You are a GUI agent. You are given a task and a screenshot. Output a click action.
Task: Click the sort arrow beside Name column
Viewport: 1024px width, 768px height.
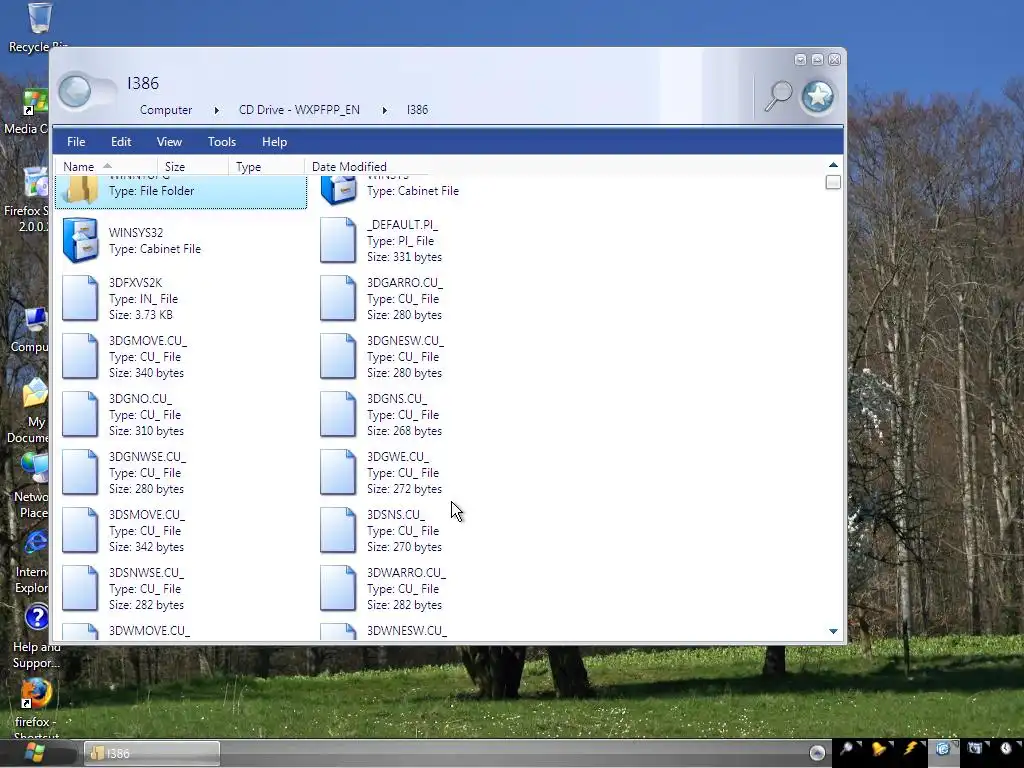(x=107, y=166)
